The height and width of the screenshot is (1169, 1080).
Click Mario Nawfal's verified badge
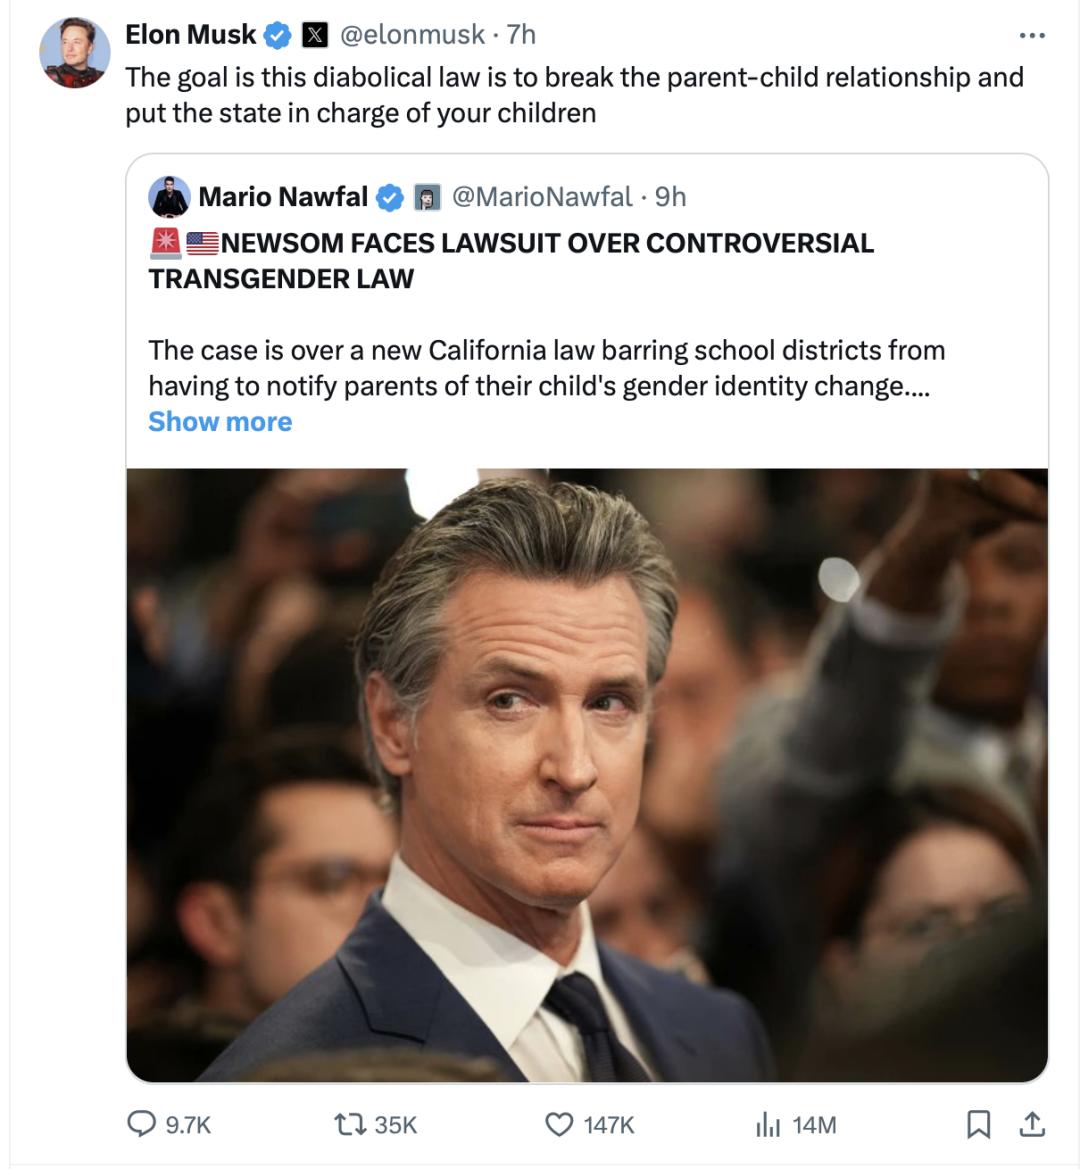389,197
